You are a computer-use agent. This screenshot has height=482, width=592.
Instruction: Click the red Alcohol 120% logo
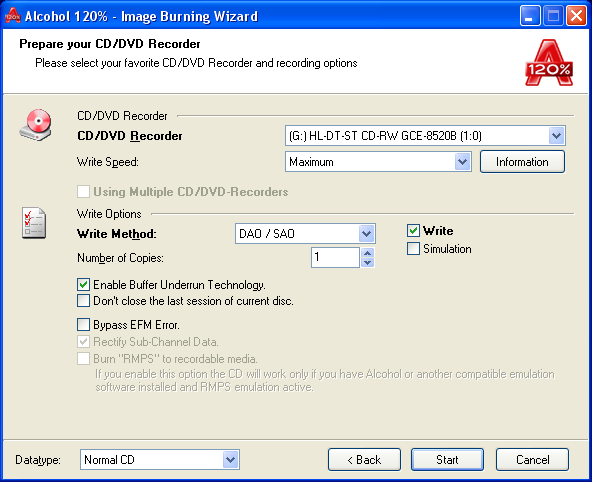coord(549,63)
